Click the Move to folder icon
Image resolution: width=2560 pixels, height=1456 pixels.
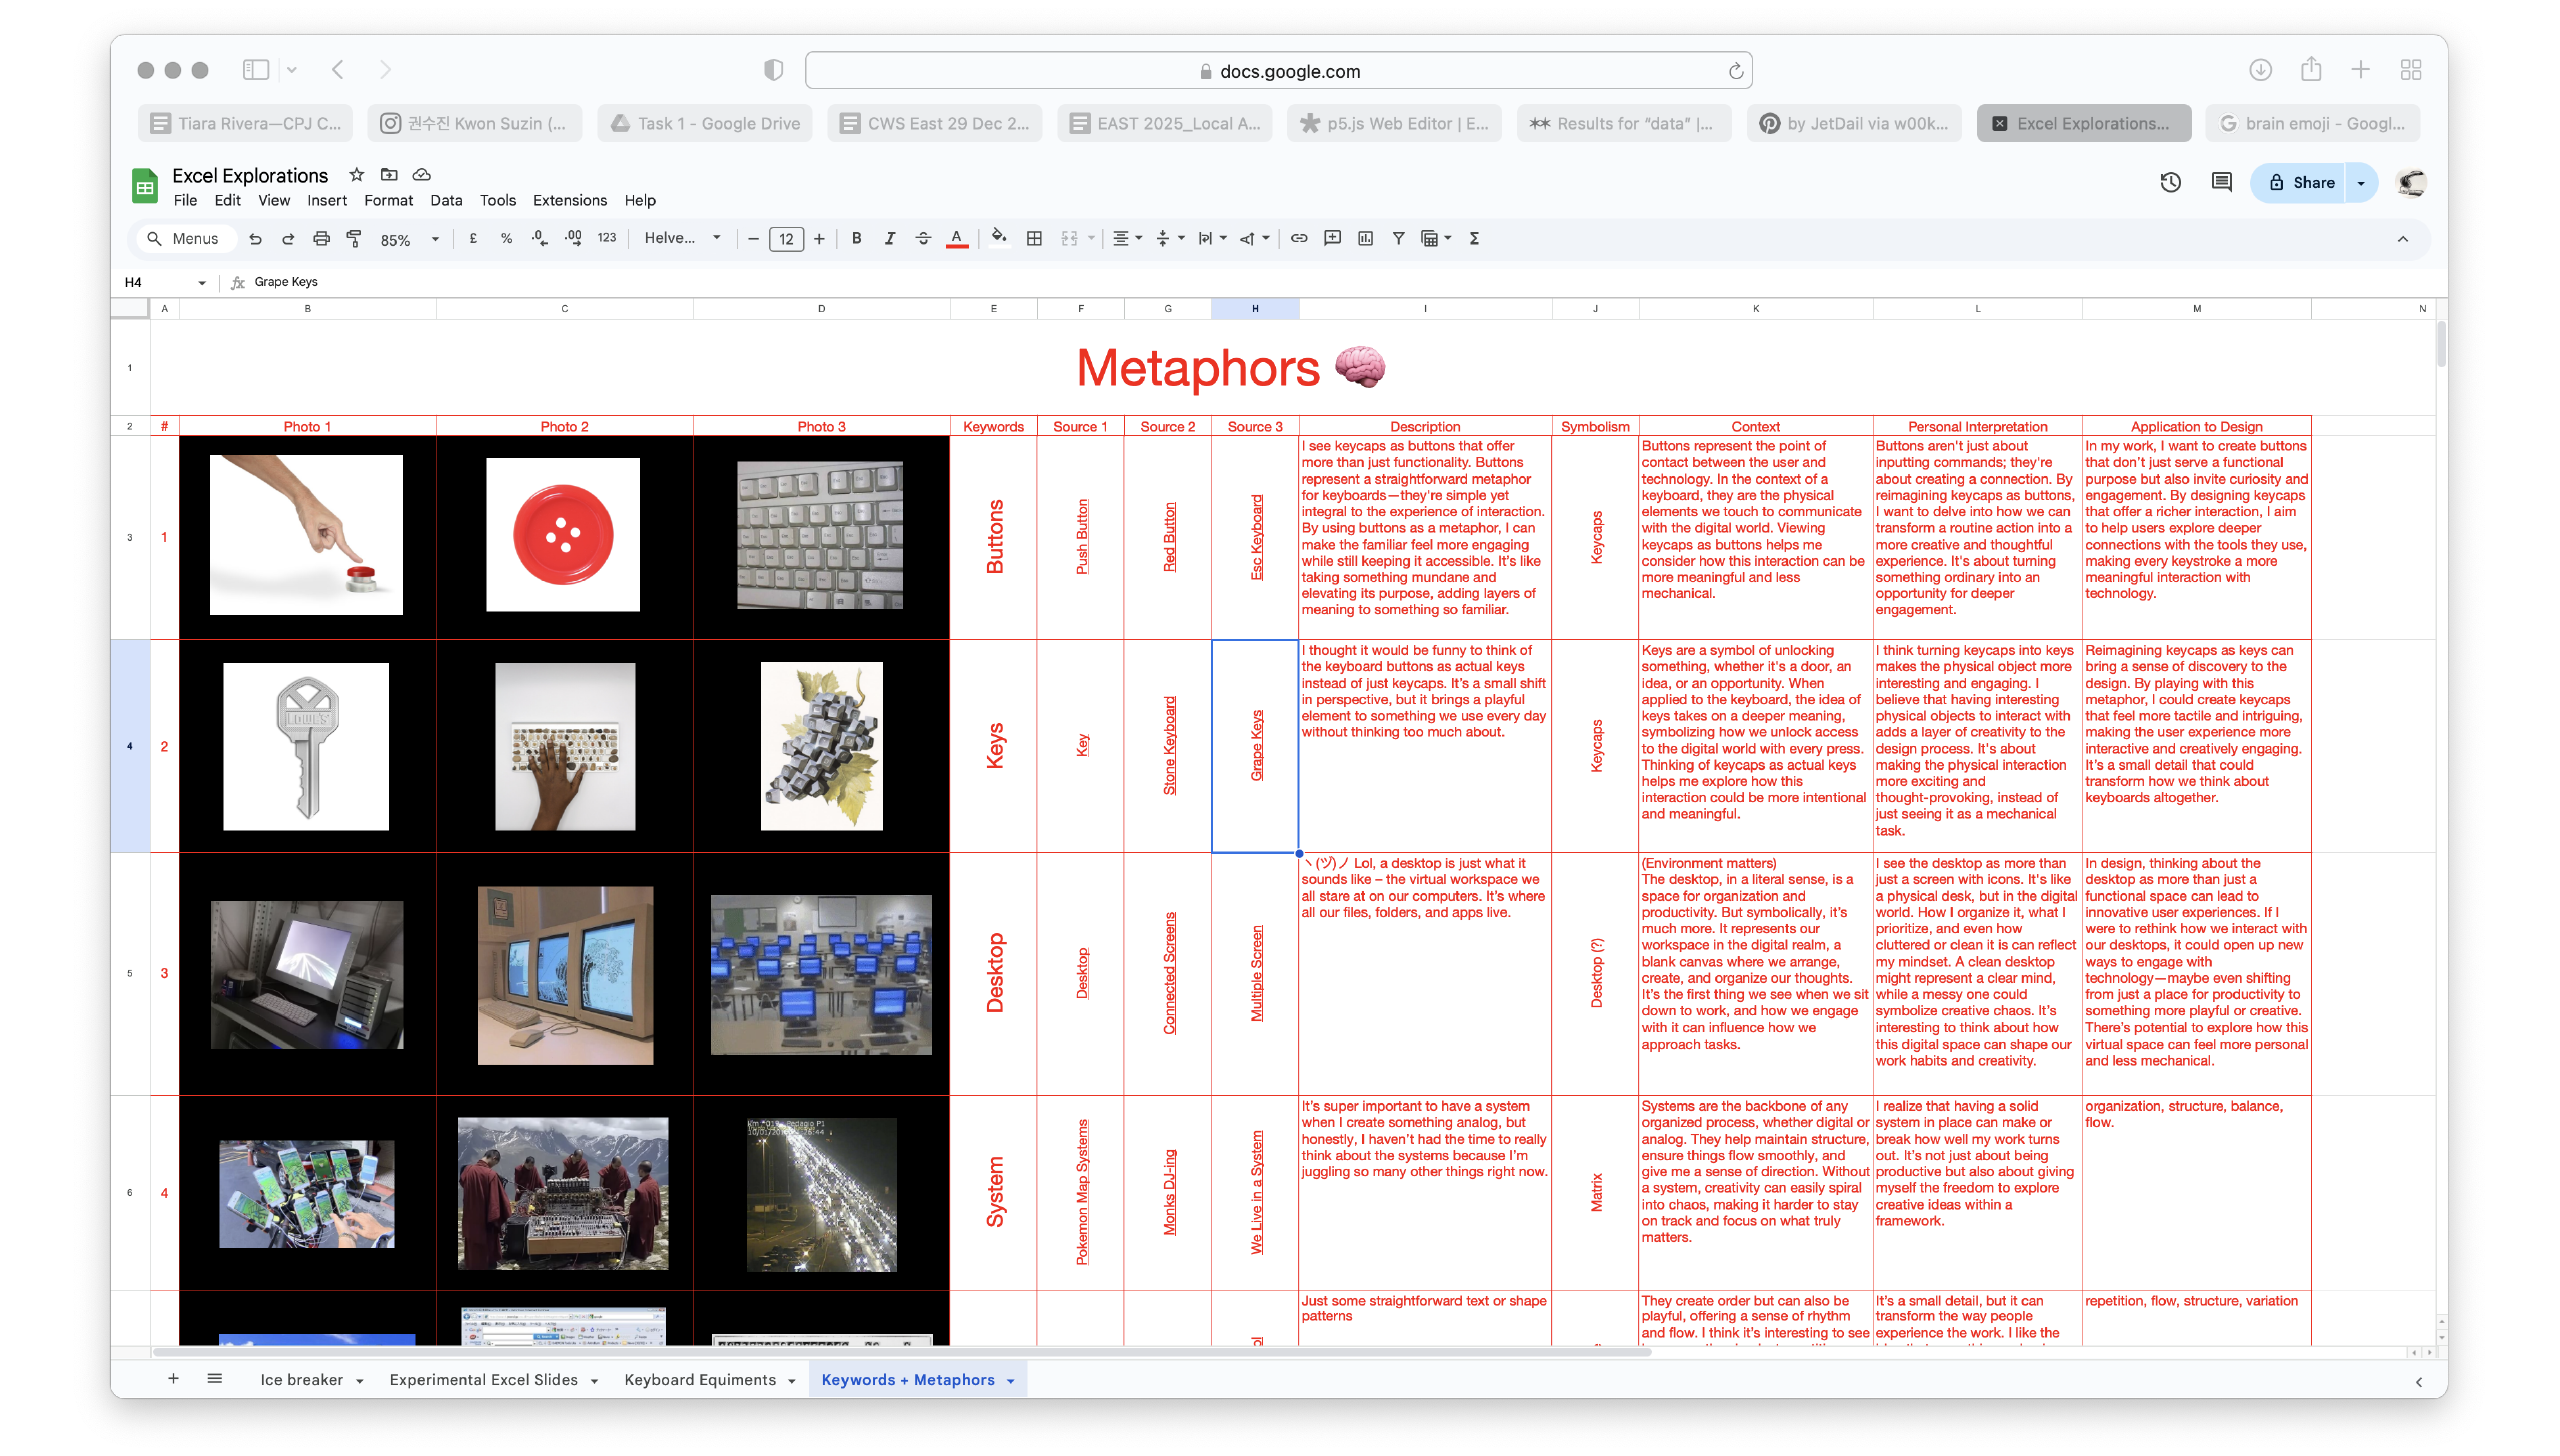(x=390, y=175)
